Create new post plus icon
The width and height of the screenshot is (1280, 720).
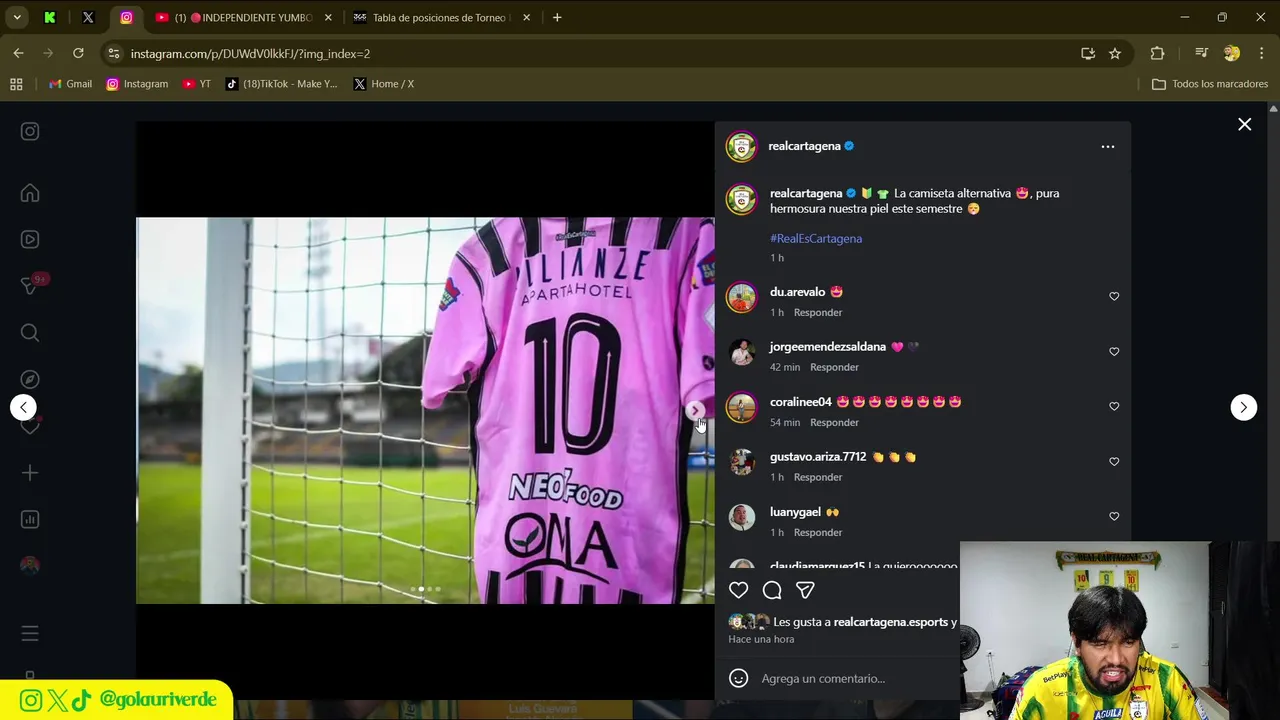point(30,472)
